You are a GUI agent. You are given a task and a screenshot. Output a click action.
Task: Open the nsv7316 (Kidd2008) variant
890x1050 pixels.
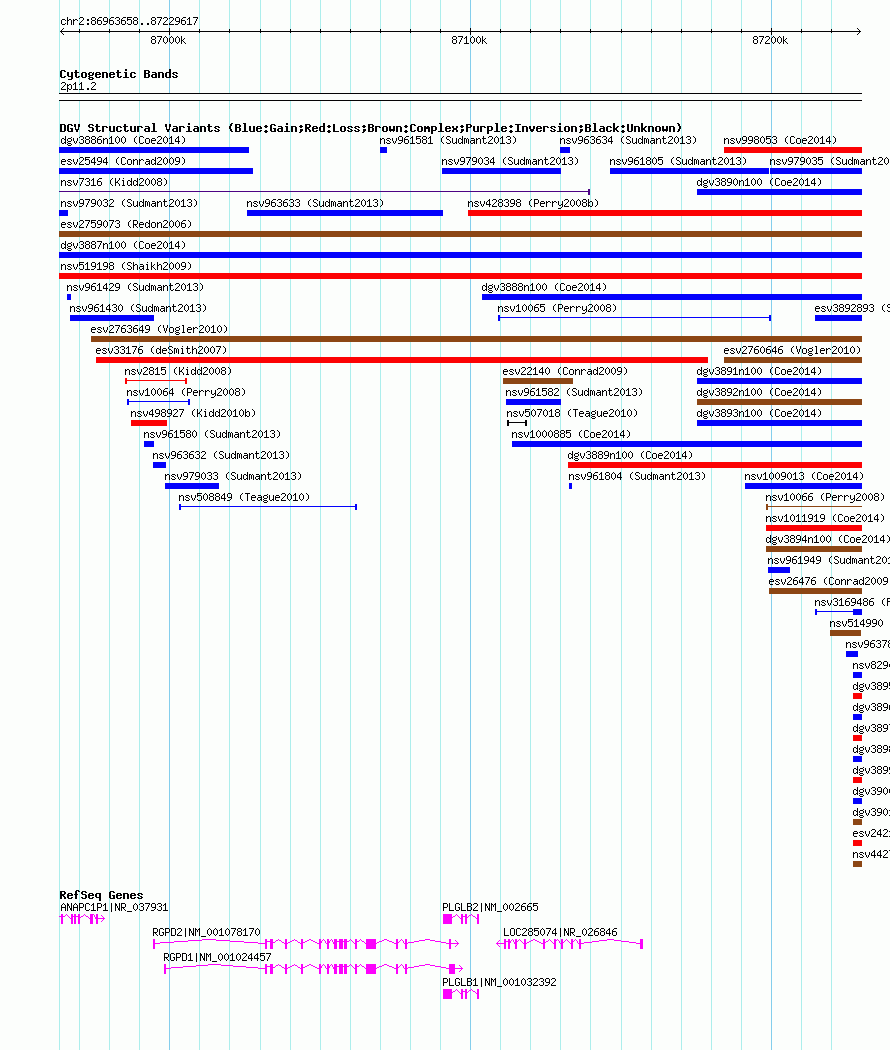pos(324,192)
